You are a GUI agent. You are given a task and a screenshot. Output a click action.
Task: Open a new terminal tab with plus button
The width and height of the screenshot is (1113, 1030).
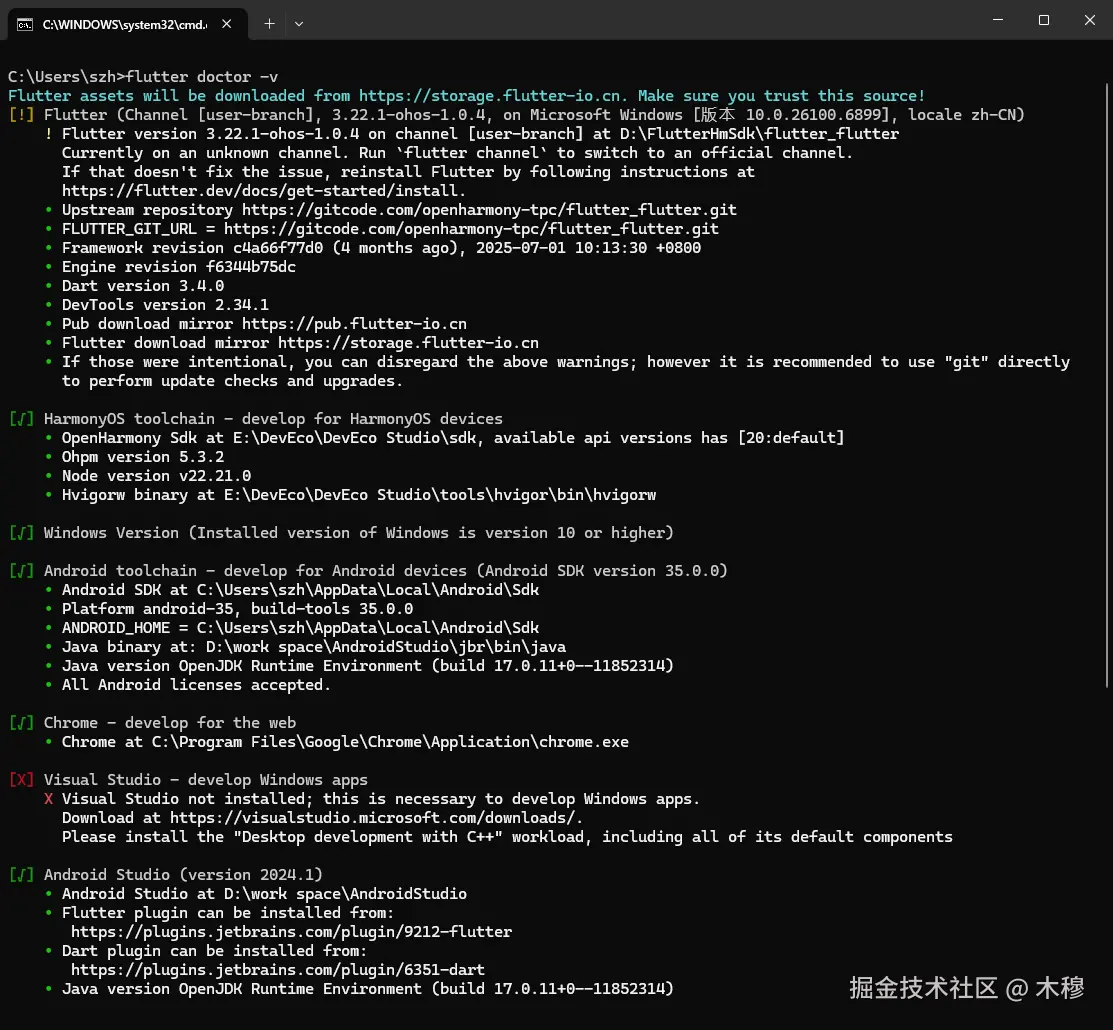pos(270,24)
